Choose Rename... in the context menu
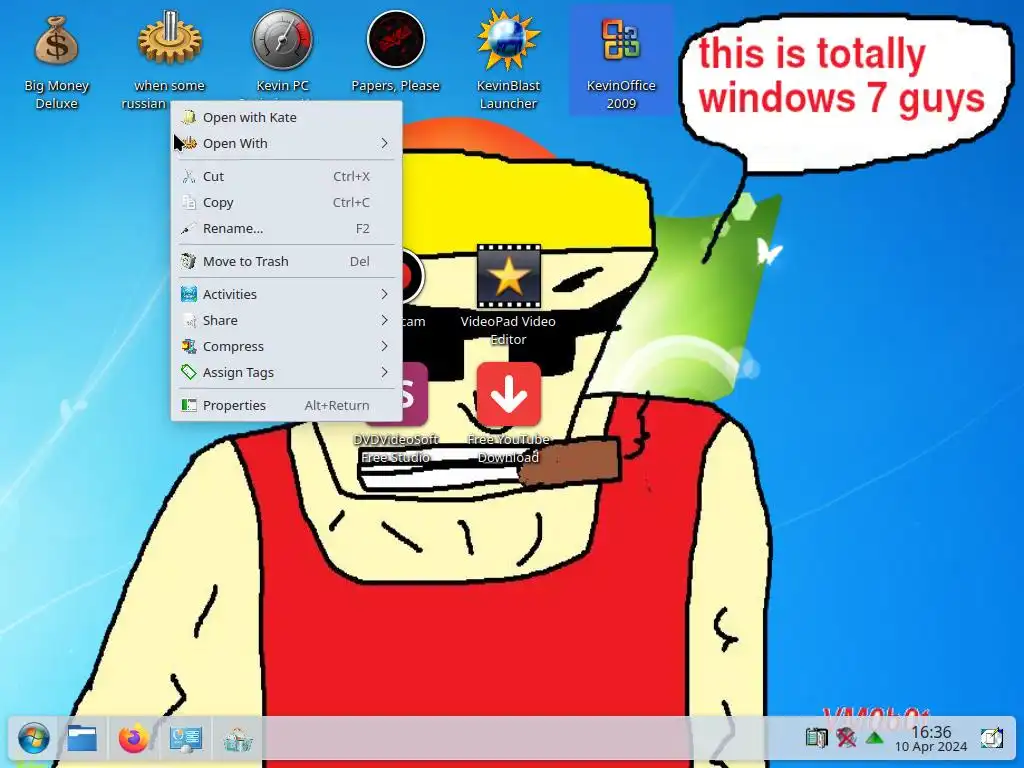 coord(286,229)
